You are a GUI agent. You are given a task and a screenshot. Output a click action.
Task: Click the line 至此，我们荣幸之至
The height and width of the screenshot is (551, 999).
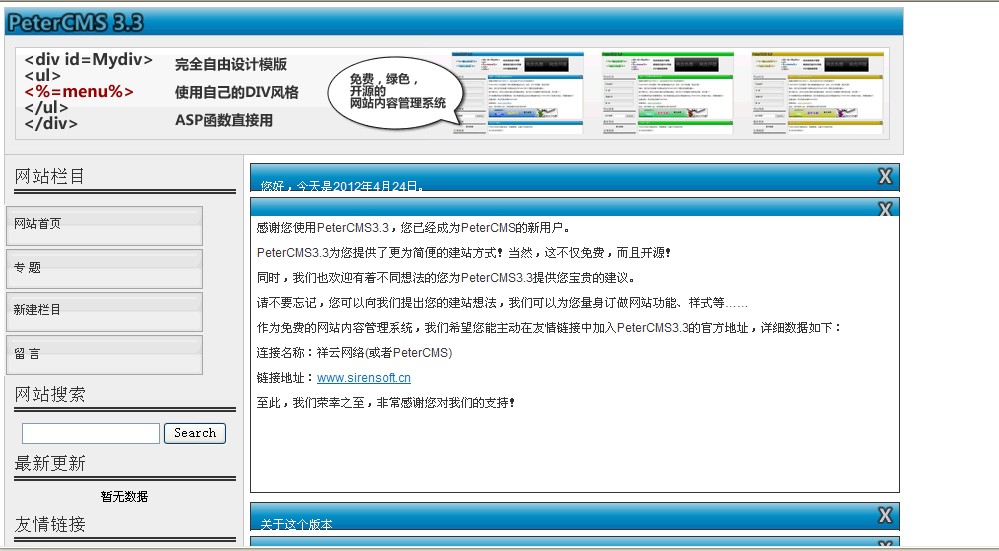(x=385, y=403)
